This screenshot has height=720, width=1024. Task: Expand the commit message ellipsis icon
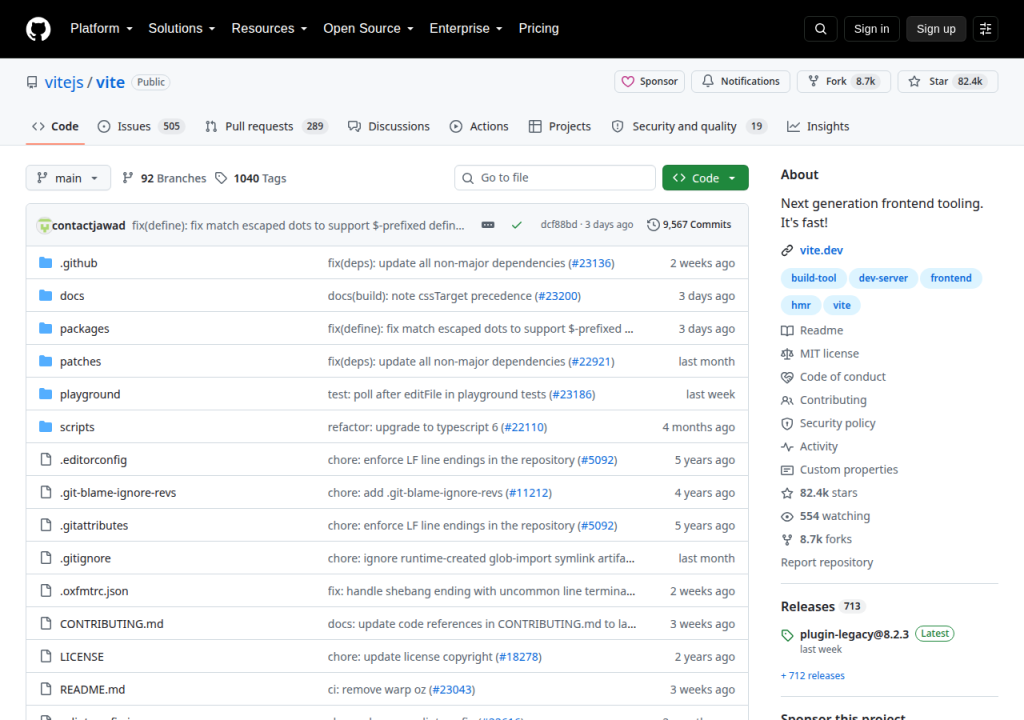488,225
